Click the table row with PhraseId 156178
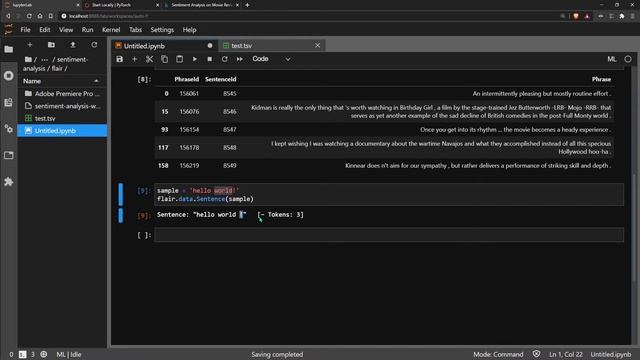 coord(384,147)
